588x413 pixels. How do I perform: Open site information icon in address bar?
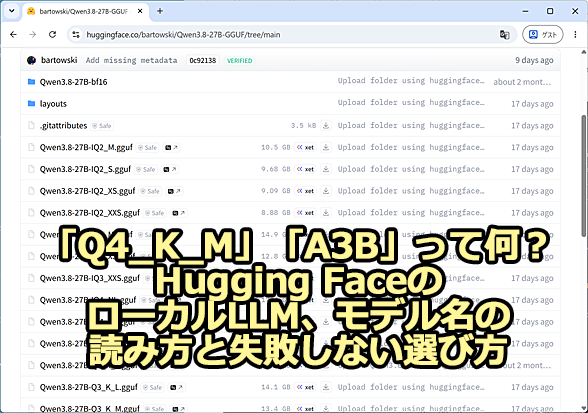click(x=76, y=35)
